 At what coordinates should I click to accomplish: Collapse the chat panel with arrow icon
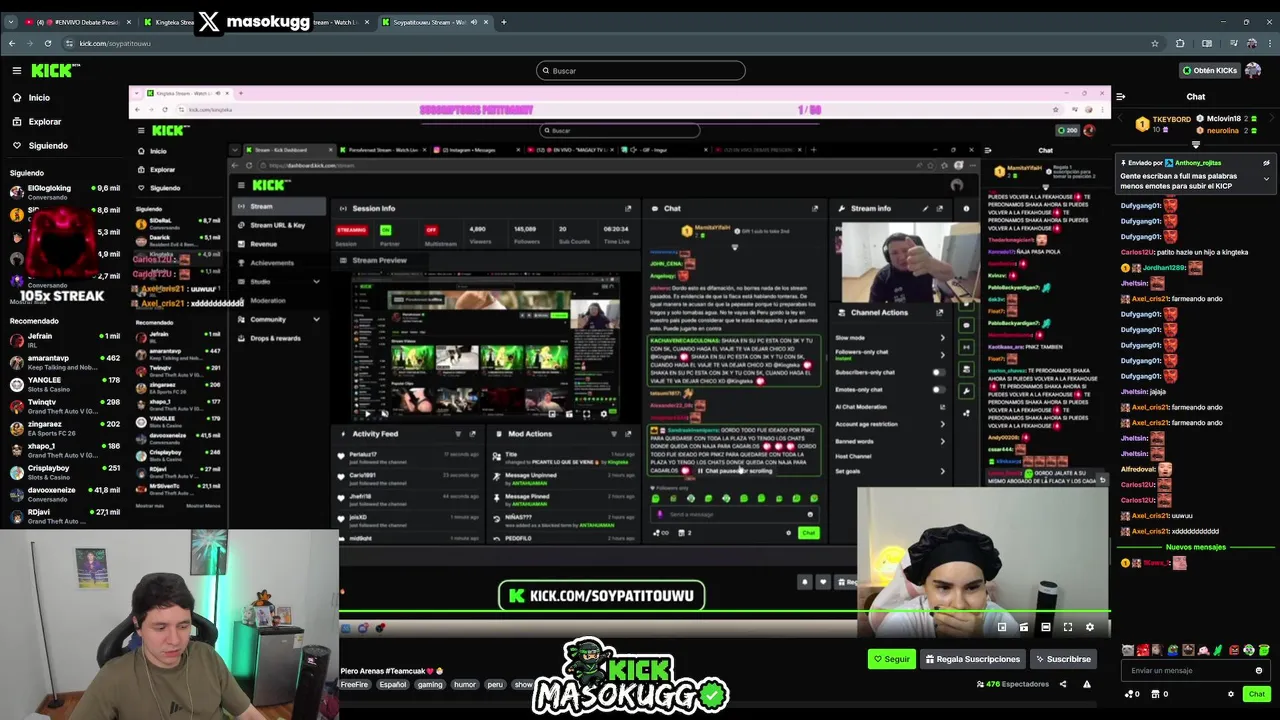(x=1120, y=96)
